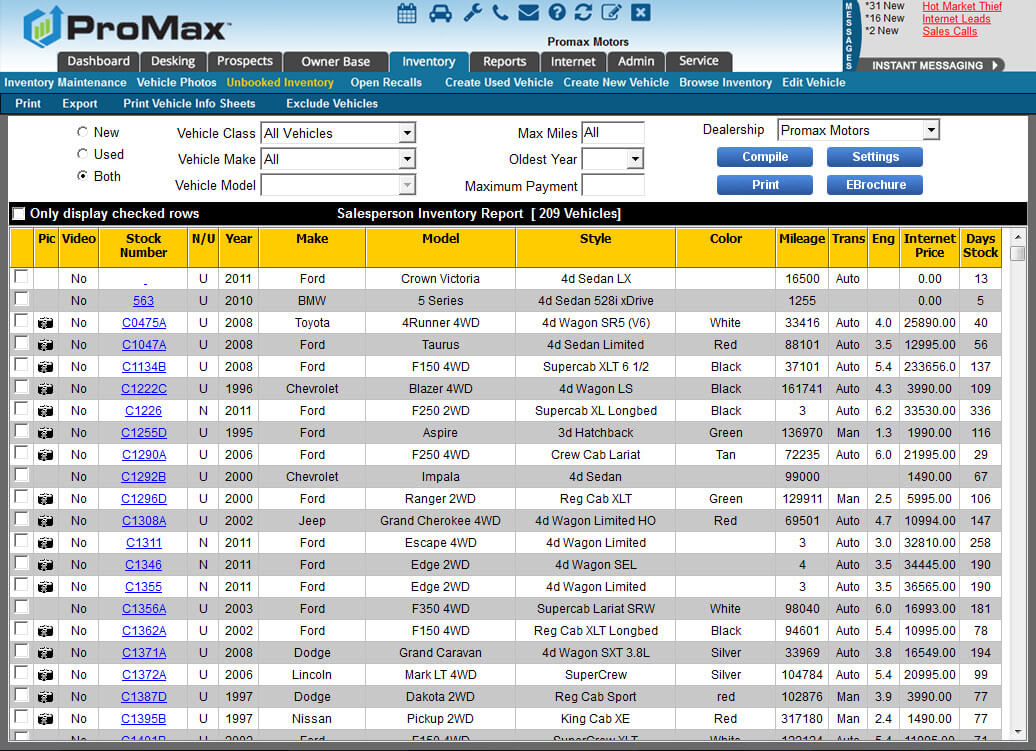Open Unbooked Inventory submenu item
The image size is (1036, 751).
tap(279, 83)
